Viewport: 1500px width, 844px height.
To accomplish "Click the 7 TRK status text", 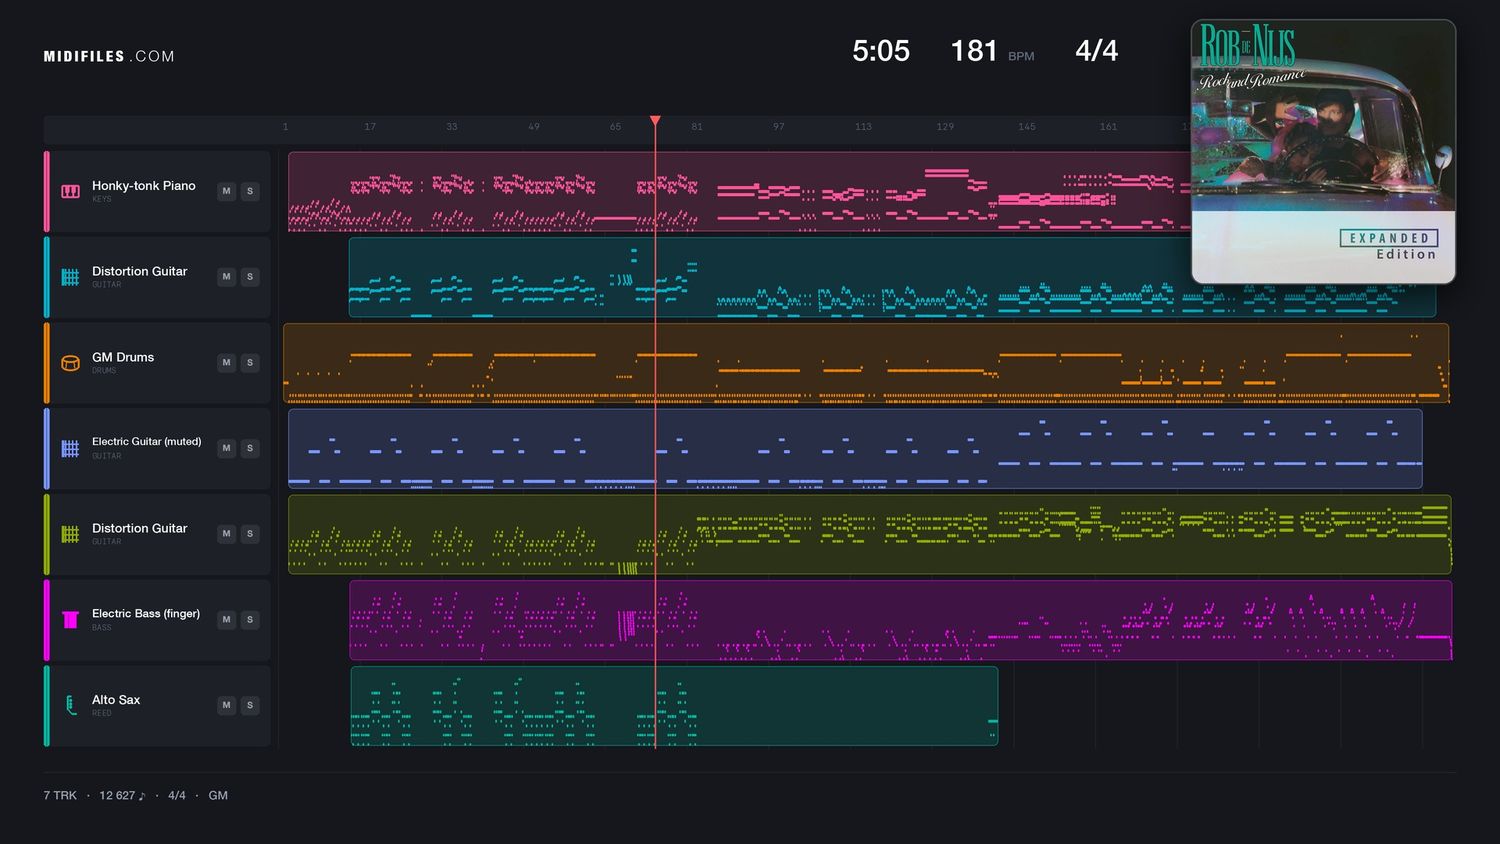I will click(60, 796).
